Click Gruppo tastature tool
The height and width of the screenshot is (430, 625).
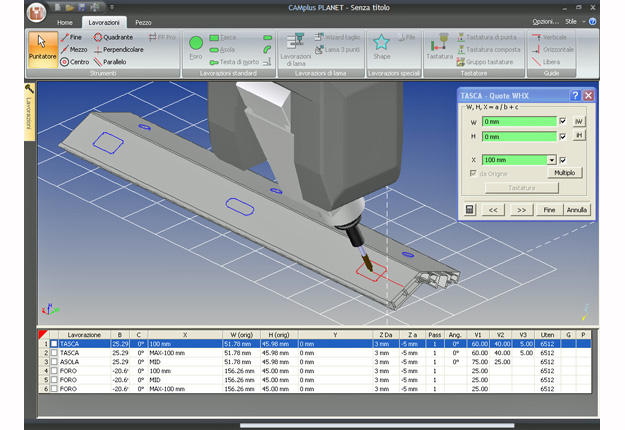coord(485,62)
